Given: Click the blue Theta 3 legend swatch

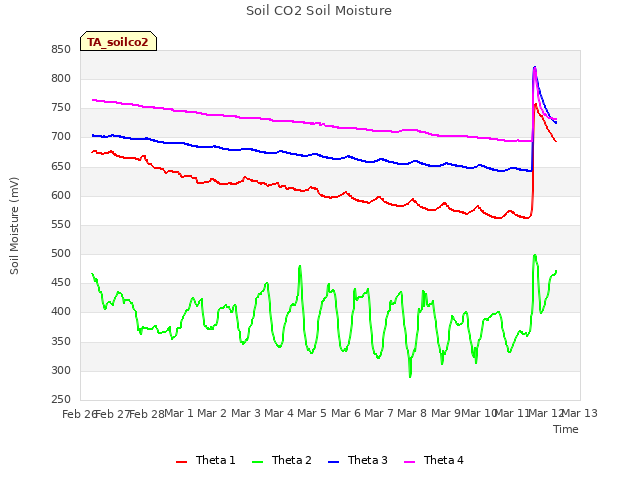Looking at the screenshot, I should pos(333,462).
